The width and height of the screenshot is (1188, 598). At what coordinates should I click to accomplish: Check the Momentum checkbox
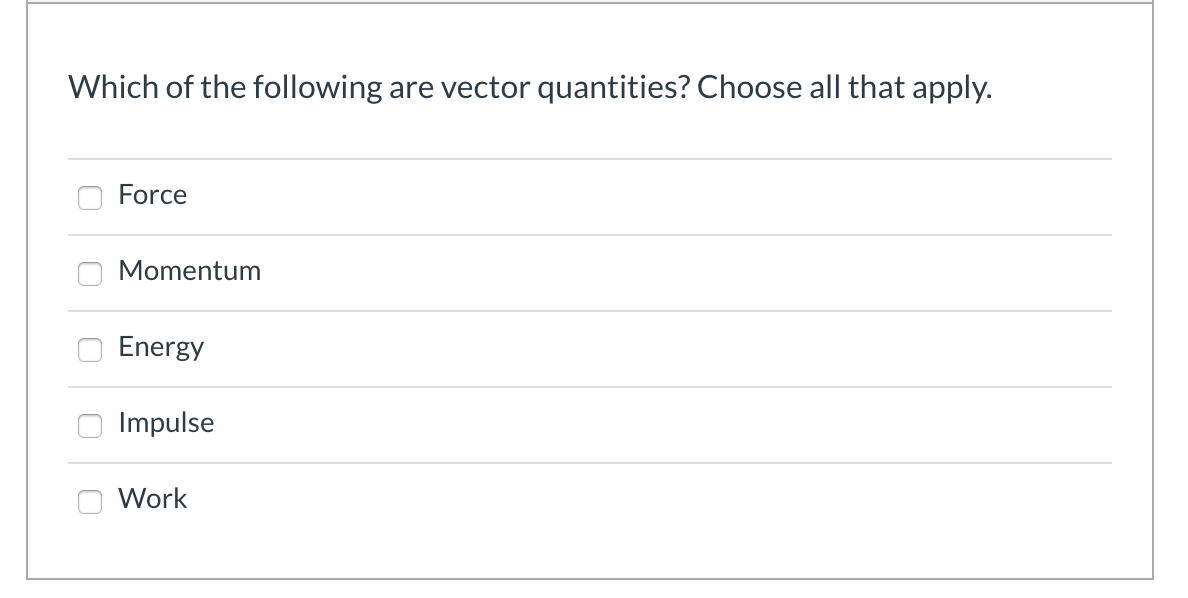pyautogui.click(x=90, y=274)
